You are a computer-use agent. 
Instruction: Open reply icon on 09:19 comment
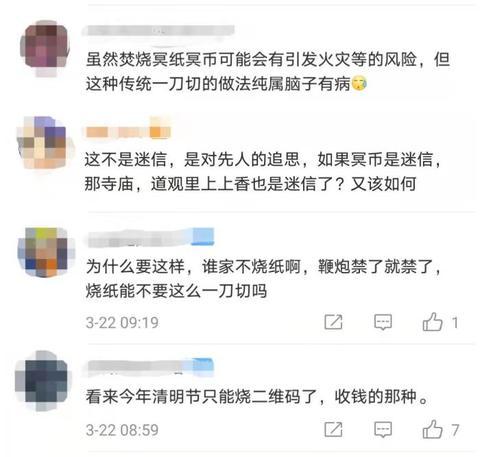pyautogui.click(x=383, y=322)
